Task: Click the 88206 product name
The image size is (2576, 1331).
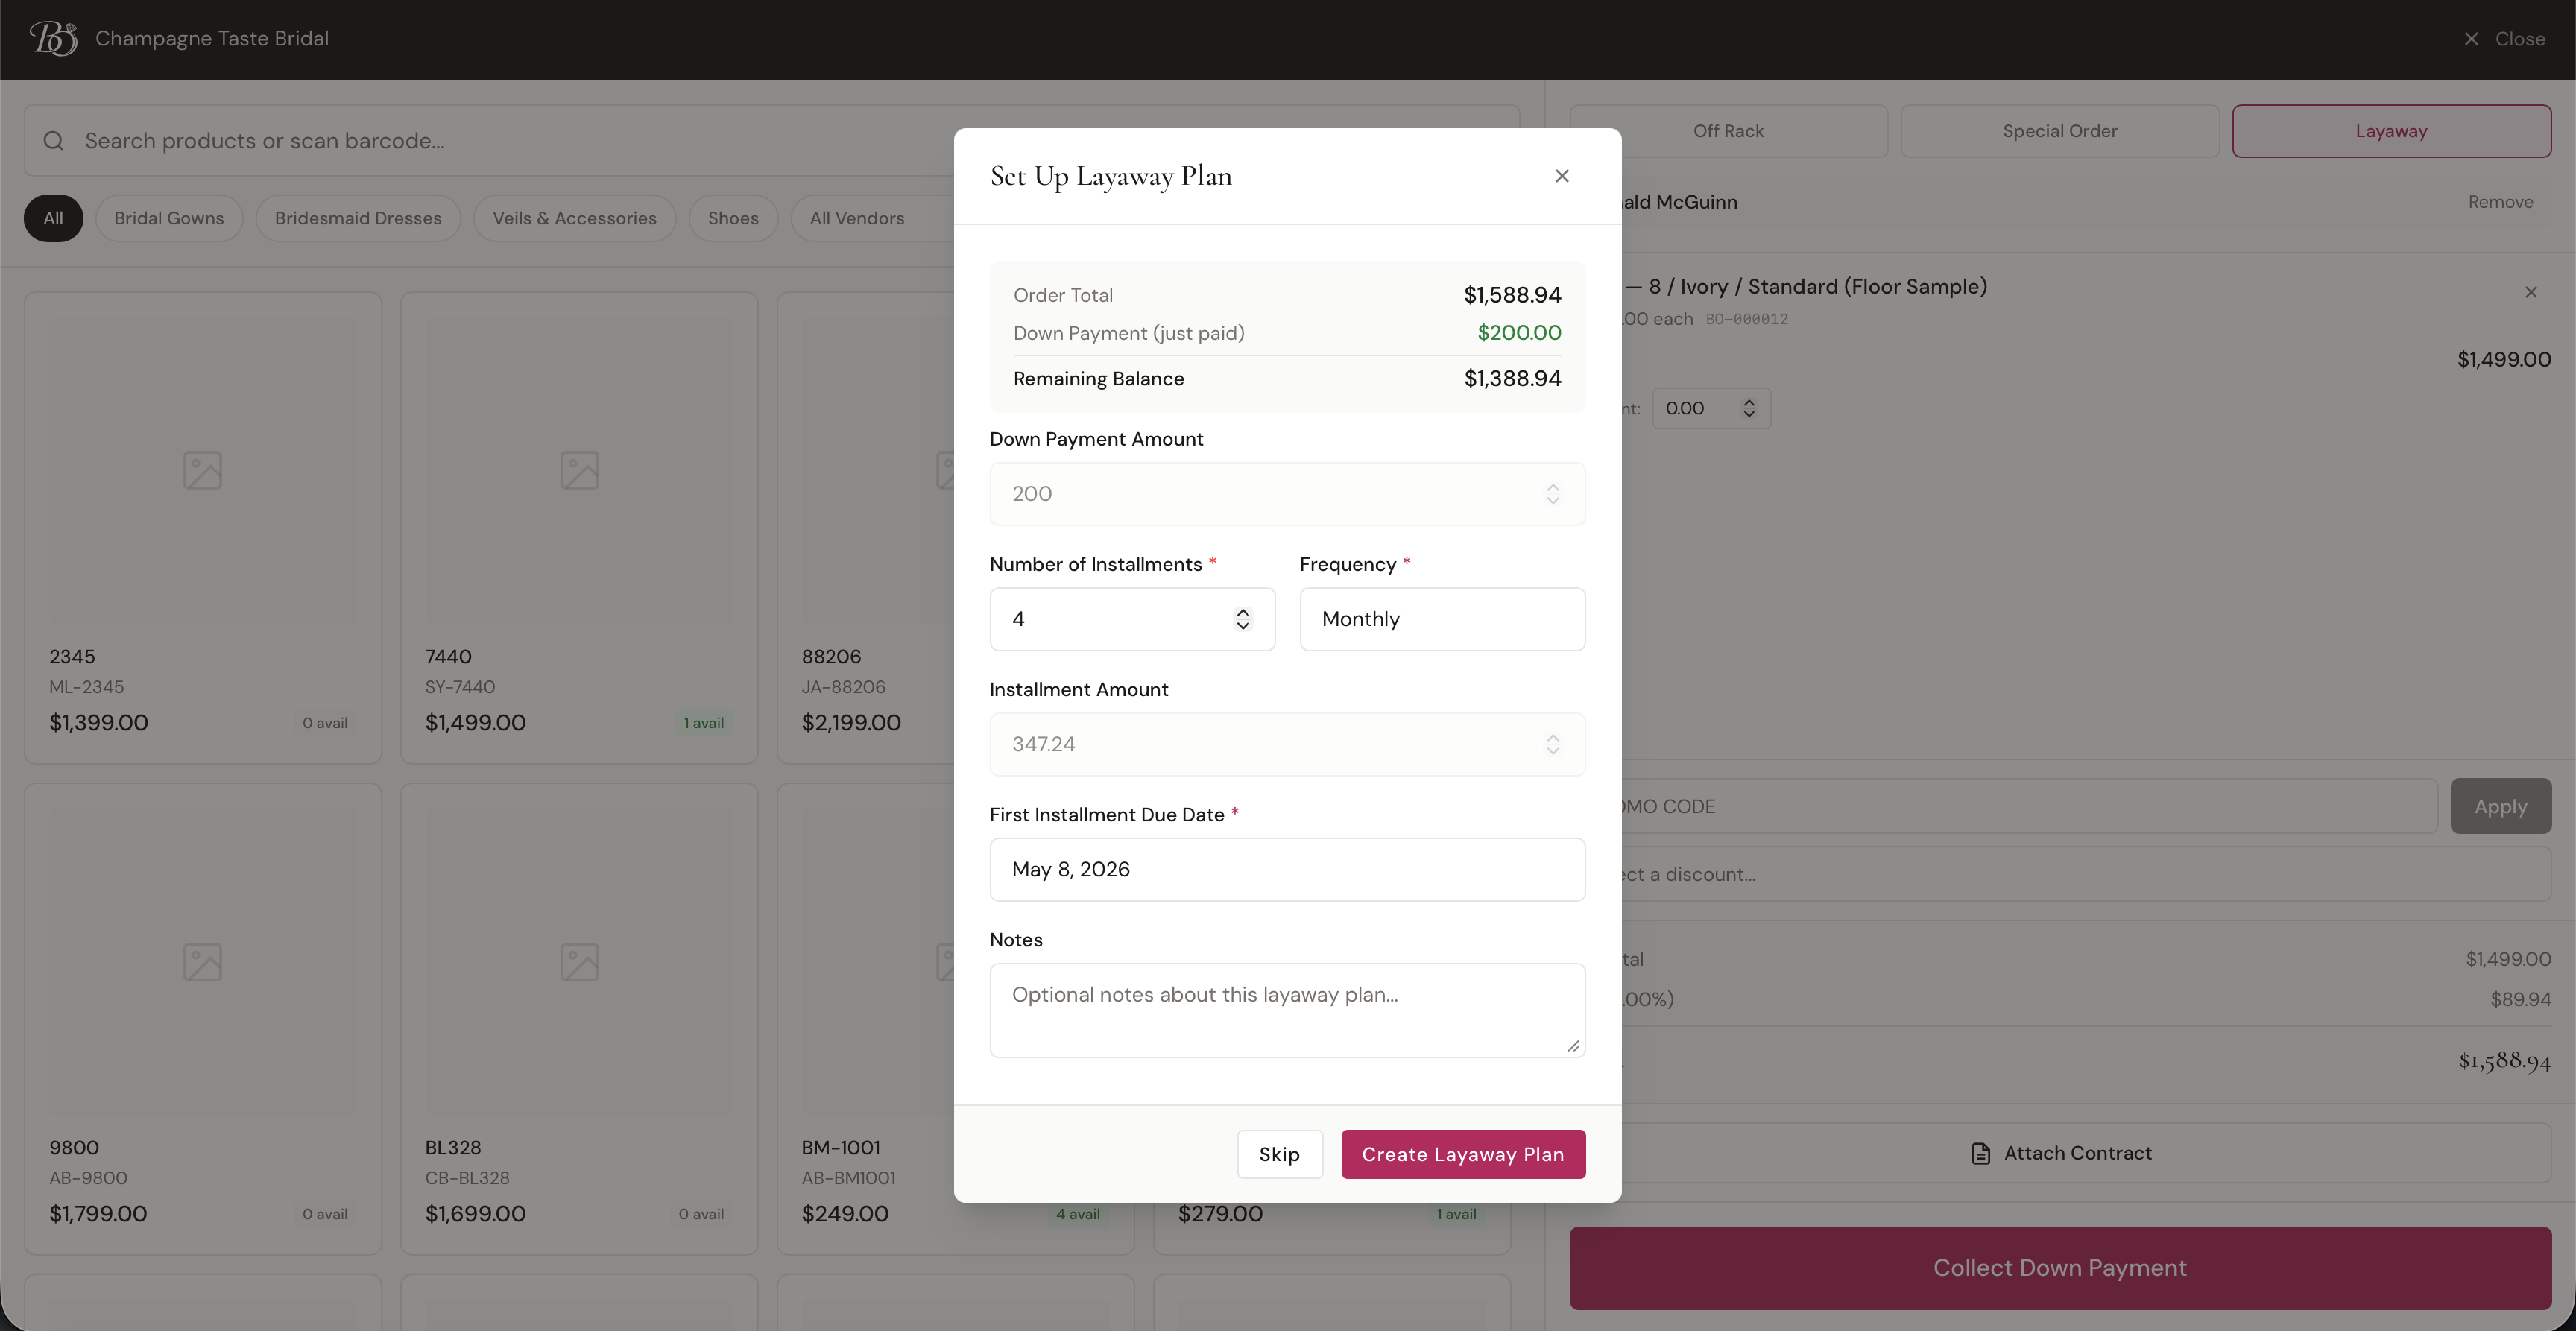Action: click(831, 657)
